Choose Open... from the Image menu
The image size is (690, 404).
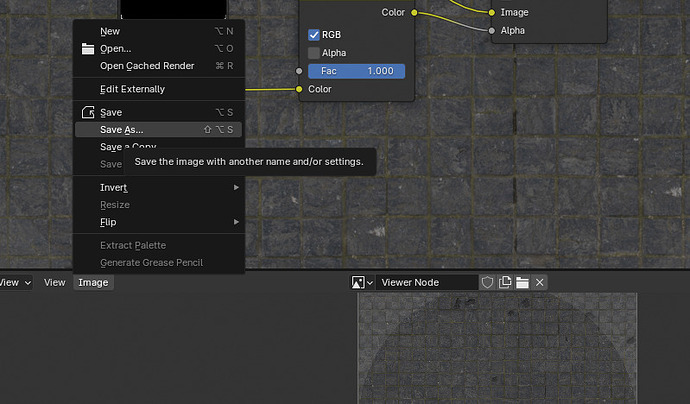tap(158, 49)
